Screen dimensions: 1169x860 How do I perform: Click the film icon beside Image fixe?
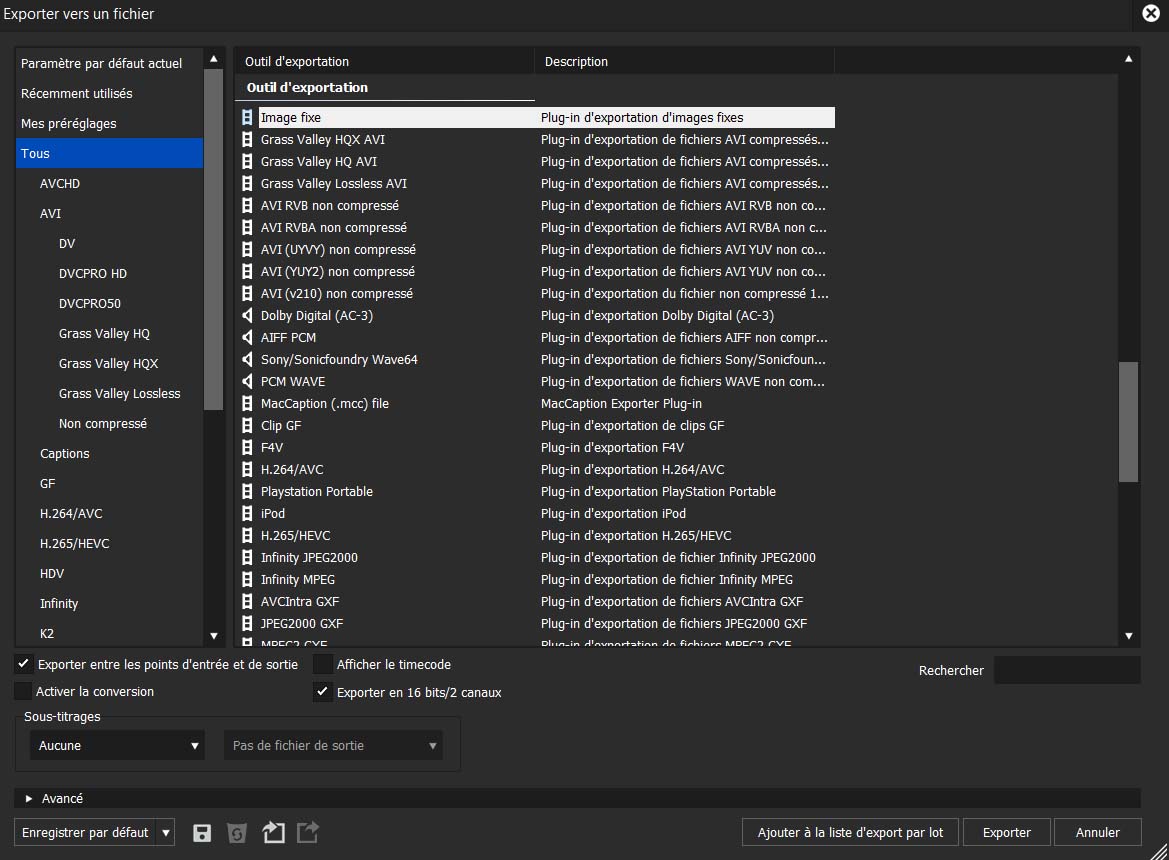point(248,117)
